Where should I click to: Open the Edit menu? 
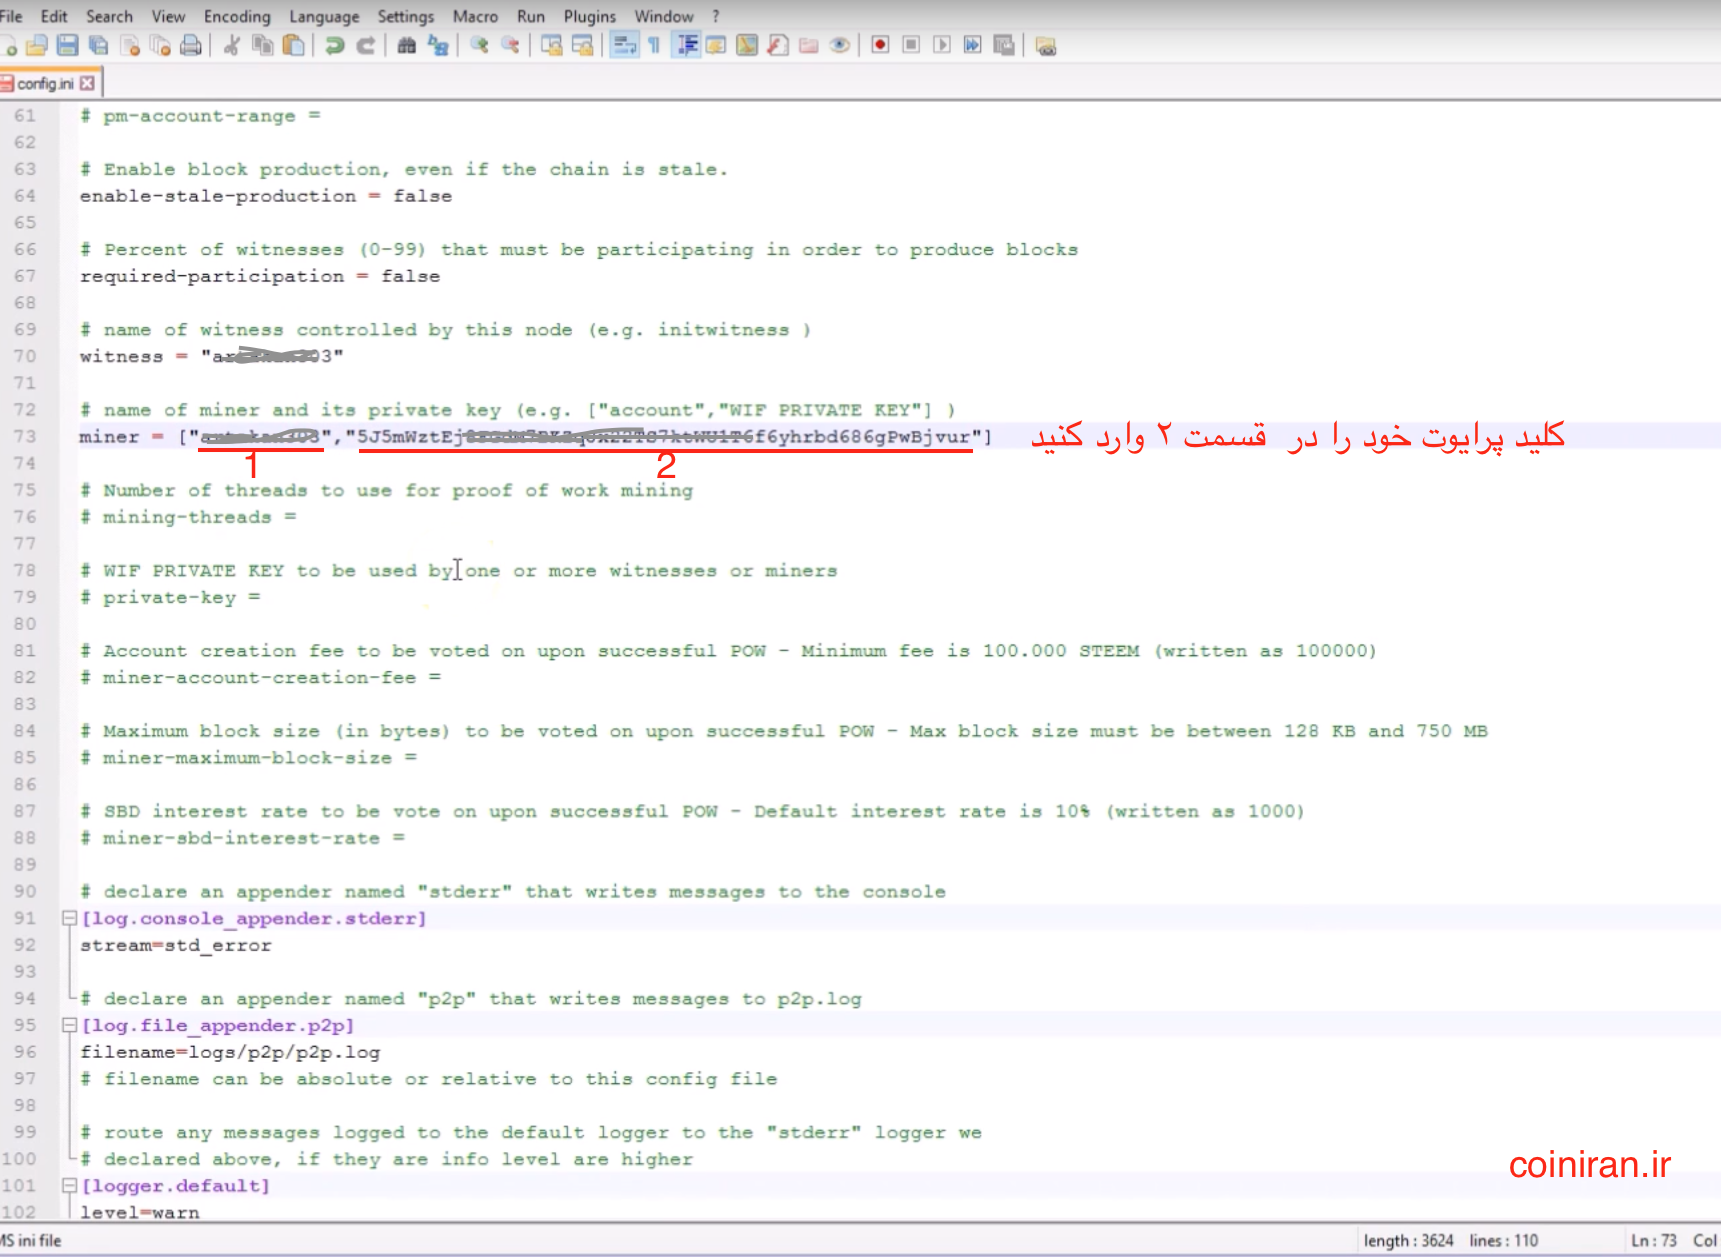tap(54, 16)
